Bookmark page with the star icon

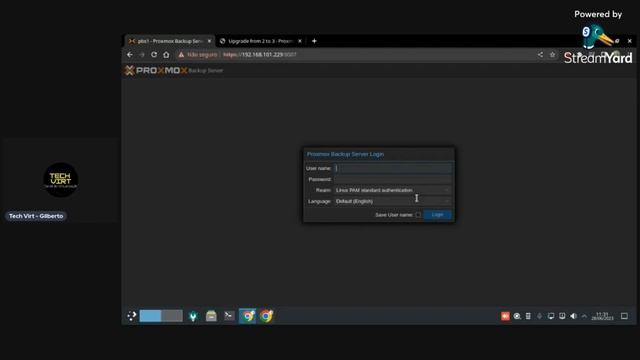point(552,54)
